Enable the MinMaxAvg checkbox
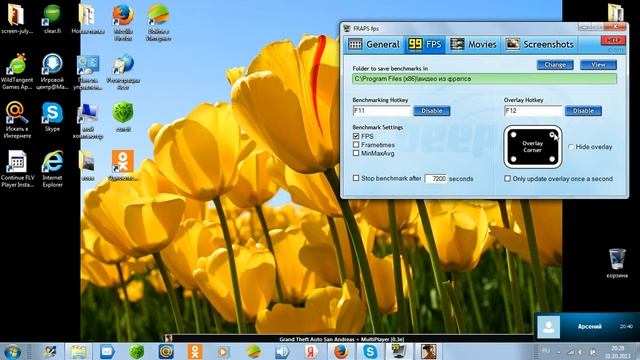640x360 pixels. pyautogui.click(x=356, y=153)
